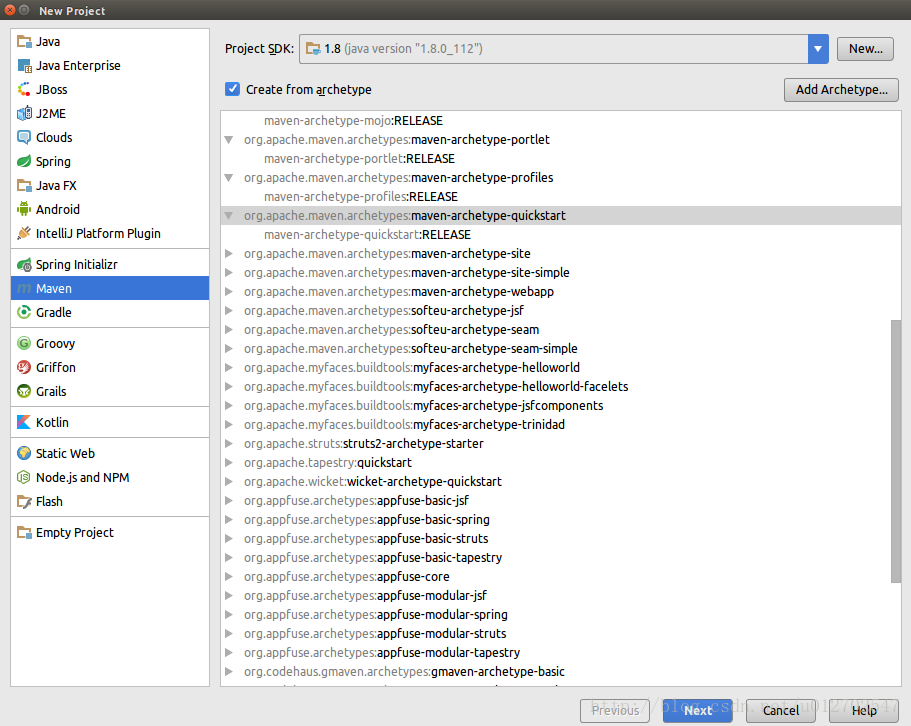
Task: Click the Android robot icon
Action: [24, 209]
